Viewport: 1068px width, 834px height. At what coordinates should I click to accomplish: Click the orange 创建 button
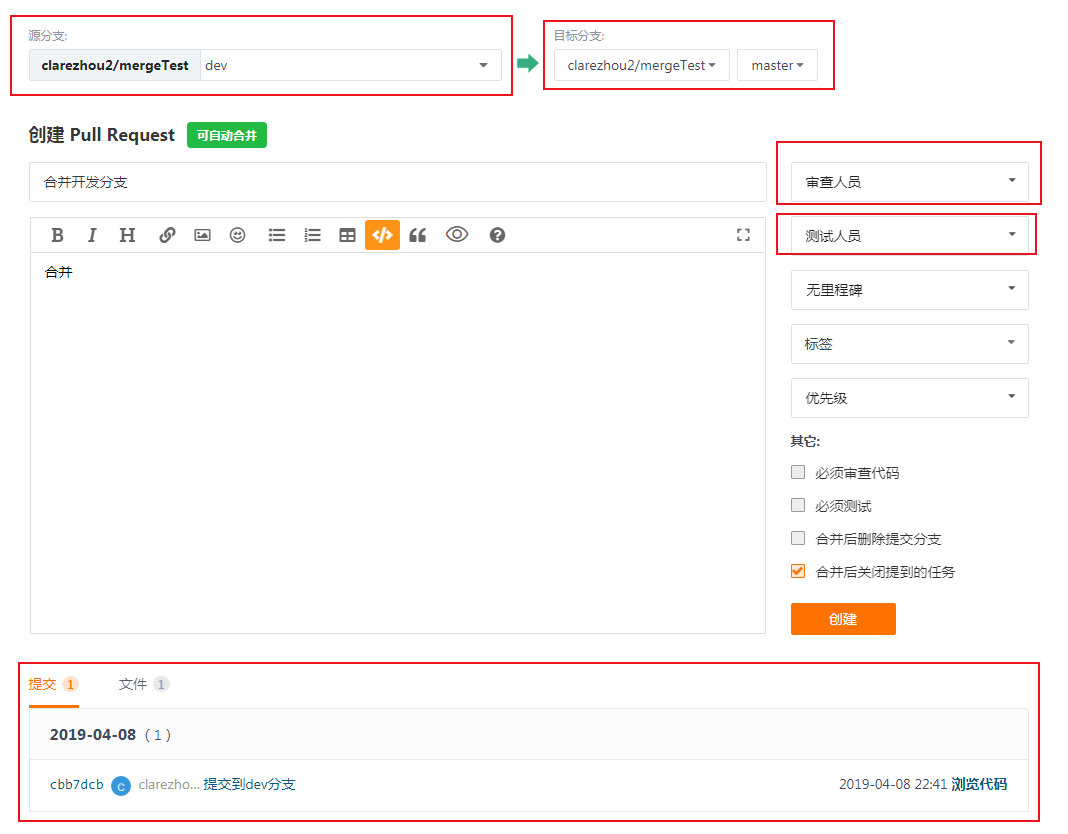tap(843, 619)
